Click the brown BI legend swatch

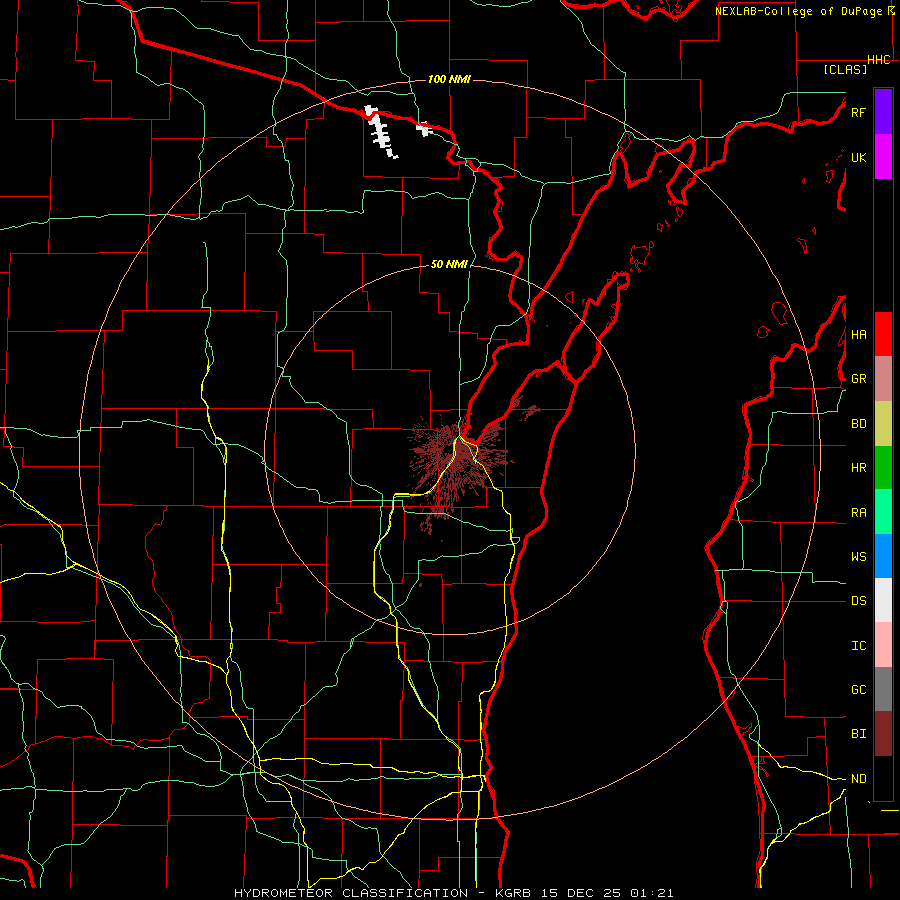[883, 734]
